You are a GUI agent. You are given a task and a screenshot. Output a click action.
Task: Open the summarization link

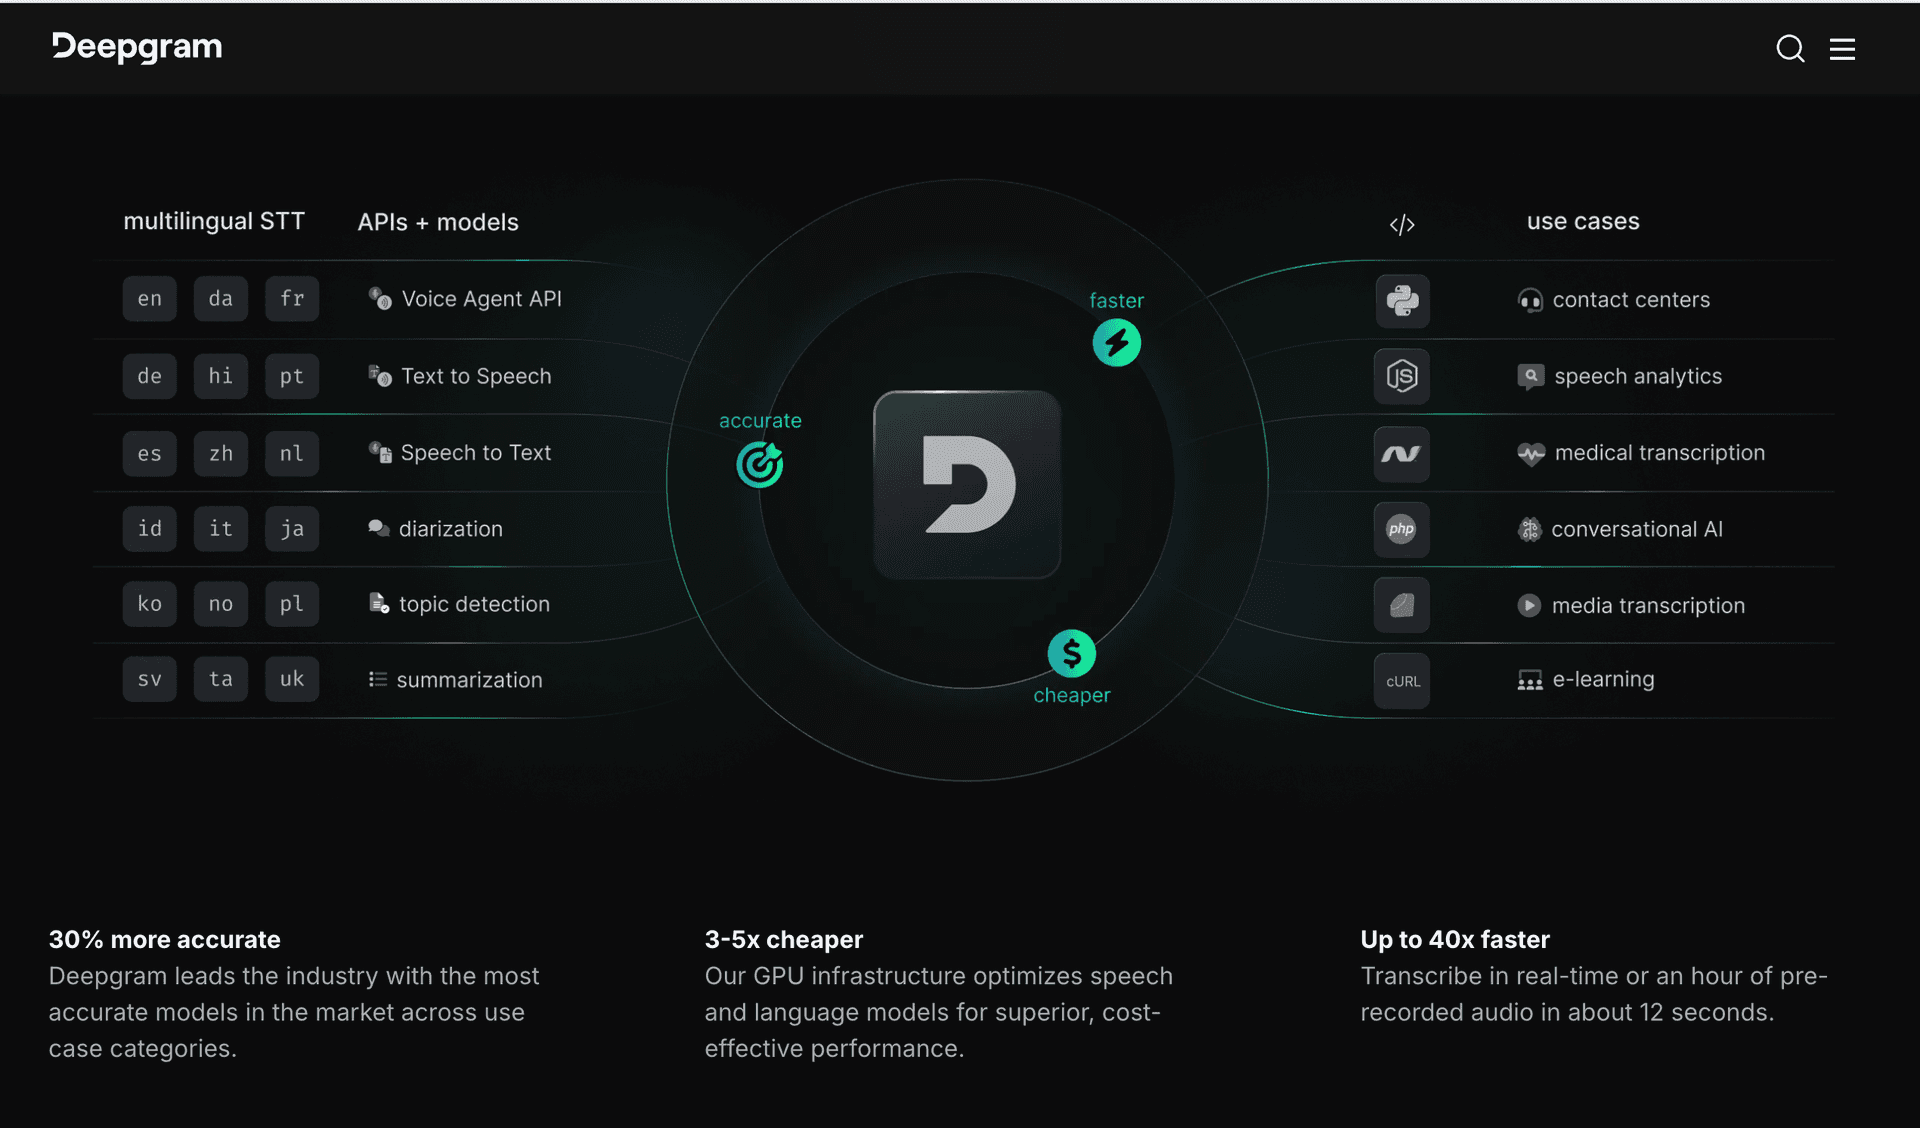pos(469,680)
